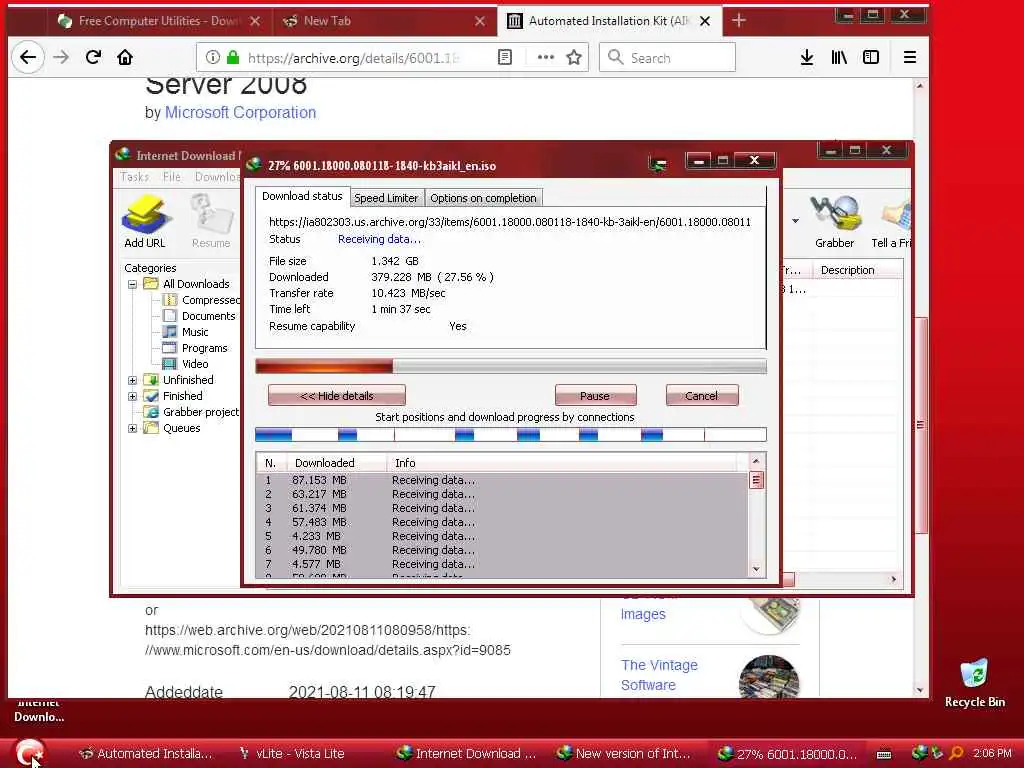Click the orange search icon in system tray
Image resolution: width=1024 pixels, height=768 pixels.
pyautogui.click(x=956, y=753)
